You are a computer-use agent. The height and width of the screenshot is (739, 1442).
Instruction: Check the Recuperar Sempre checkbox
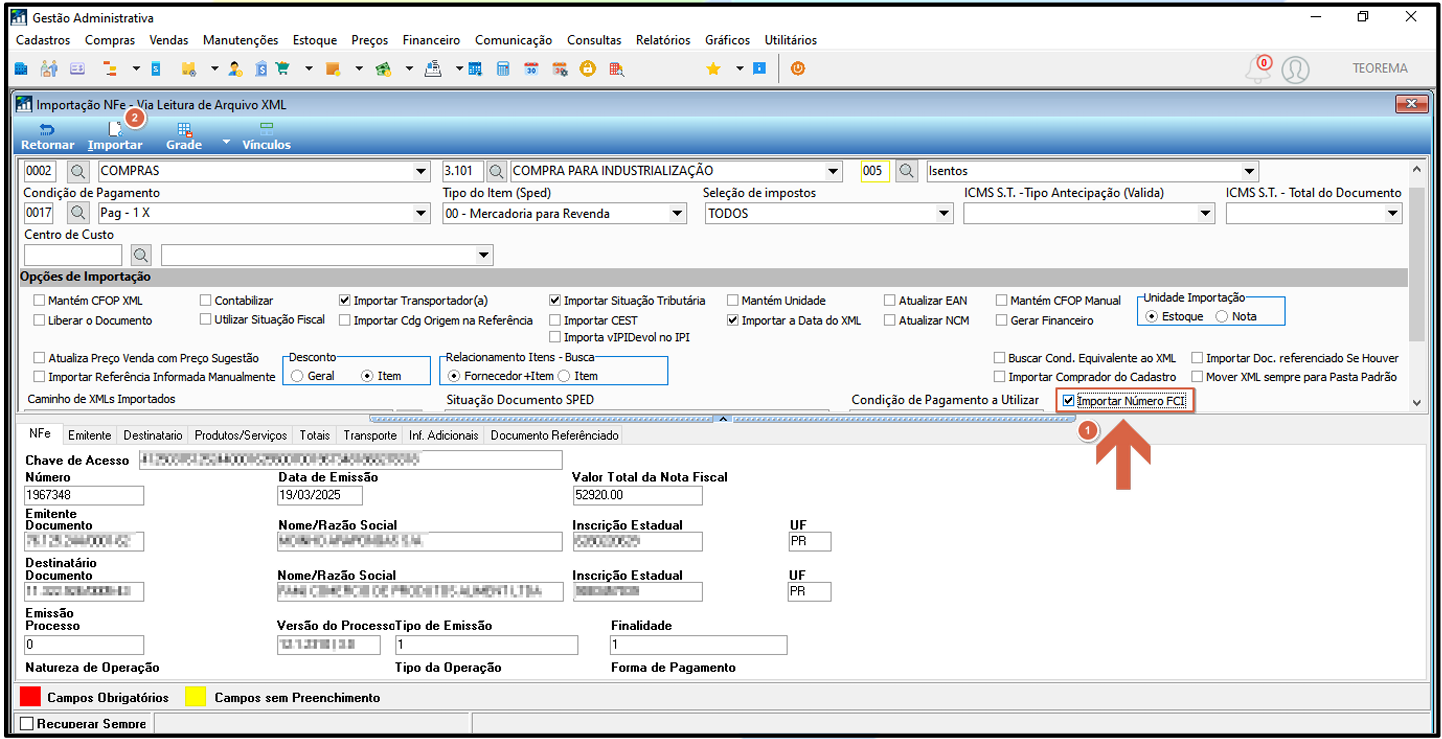pyautogui.click(x=27, y=723)
